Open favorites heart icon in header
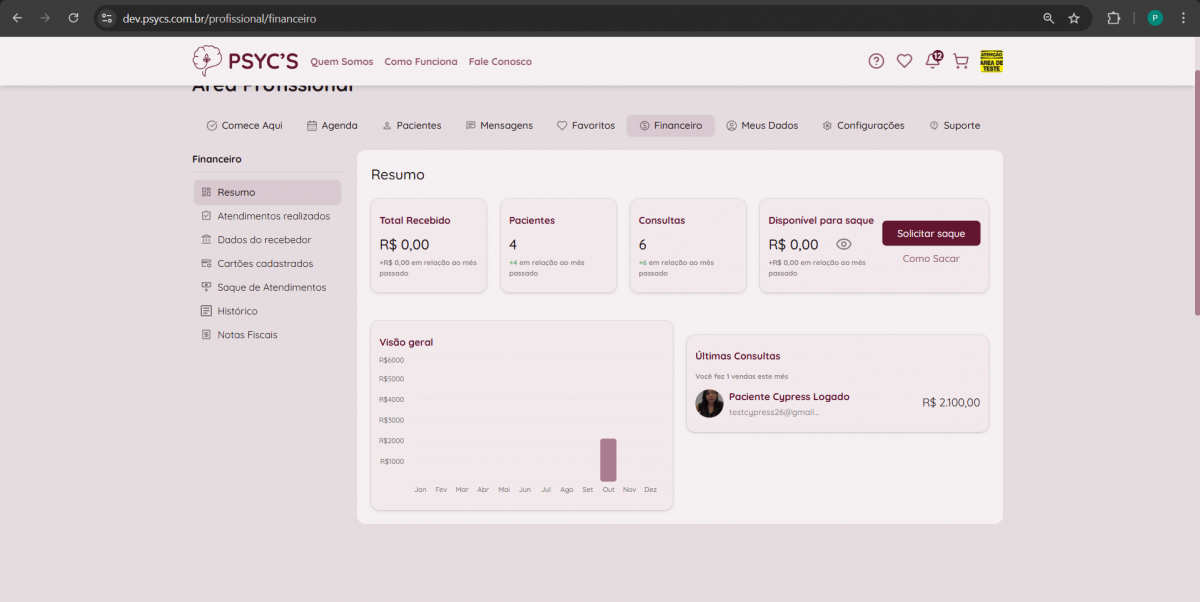Viewport: 1200px width, 602px height. [904, 61]
